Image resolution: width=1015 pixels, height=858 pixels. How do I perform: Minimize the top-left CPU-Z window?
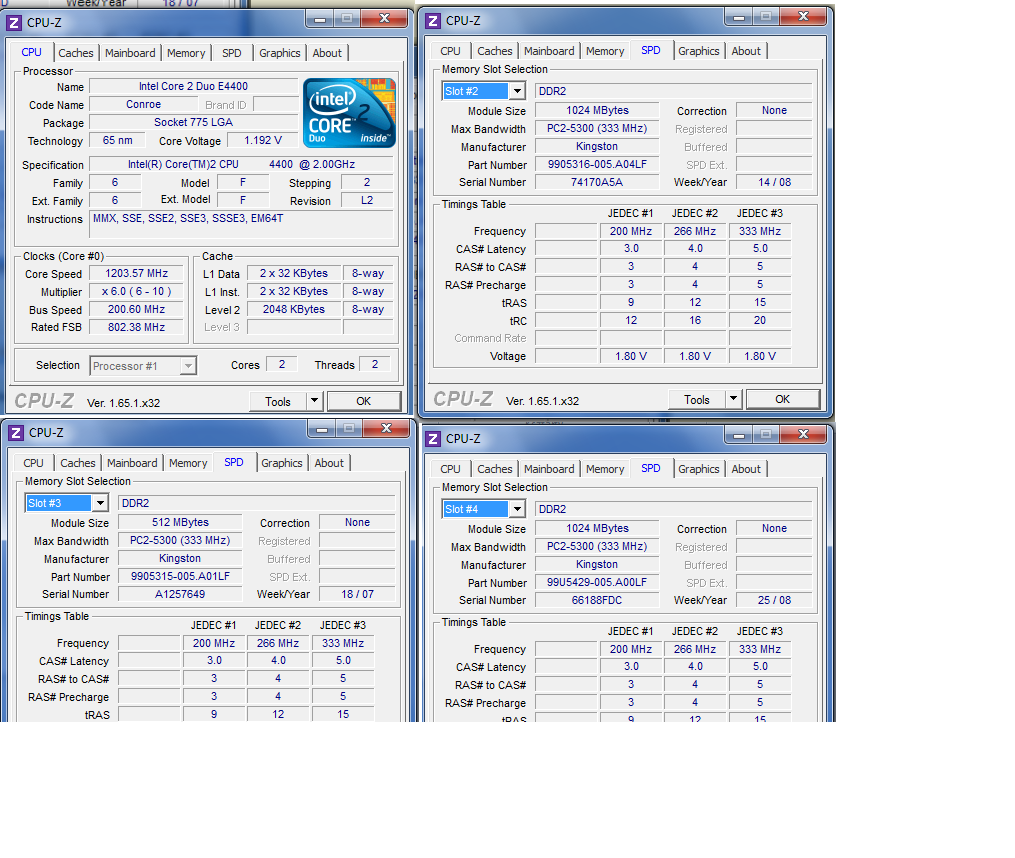(x=320, y=19)
